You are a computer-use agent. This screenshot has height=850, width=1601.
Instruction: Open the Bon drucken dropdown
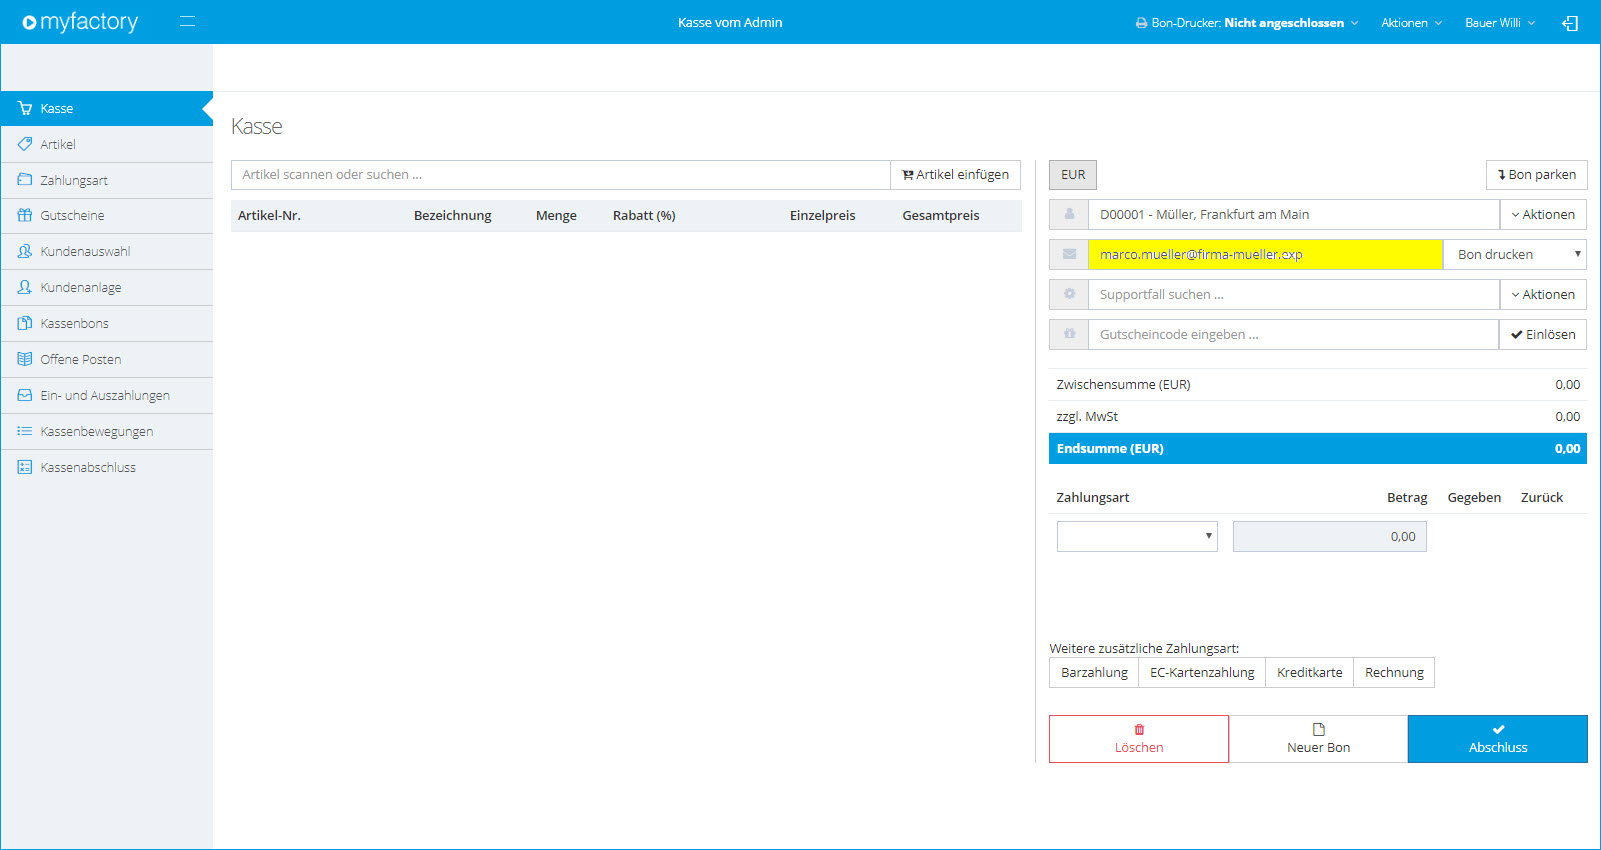pos(1515,254)
